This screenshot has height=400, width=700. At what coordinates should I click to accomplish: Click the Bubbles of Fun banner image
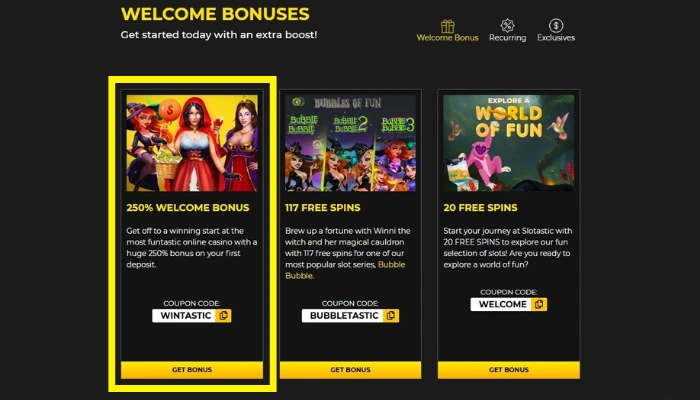[x=350, y=143]
